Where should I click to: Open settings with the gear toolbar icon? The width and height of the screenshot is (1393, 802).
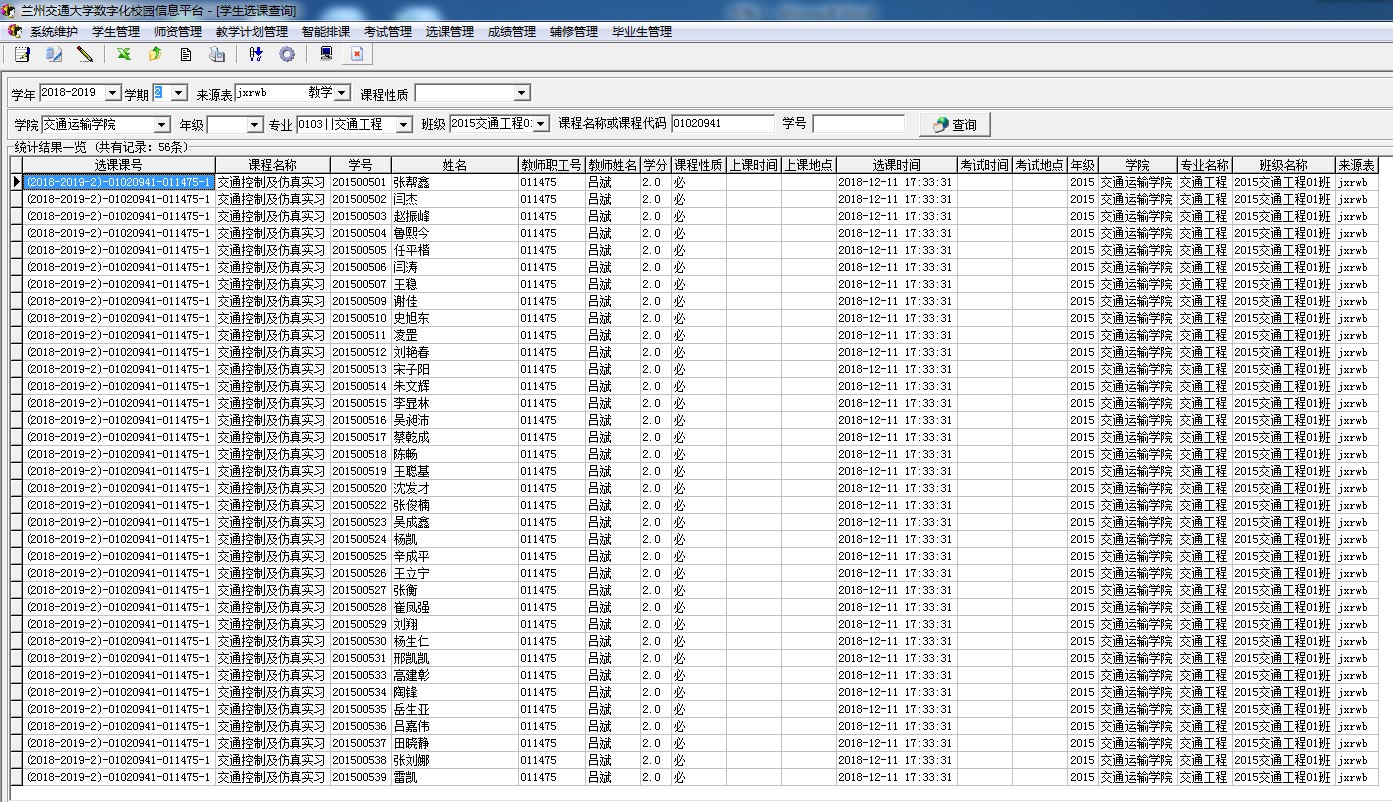point(287,54)
